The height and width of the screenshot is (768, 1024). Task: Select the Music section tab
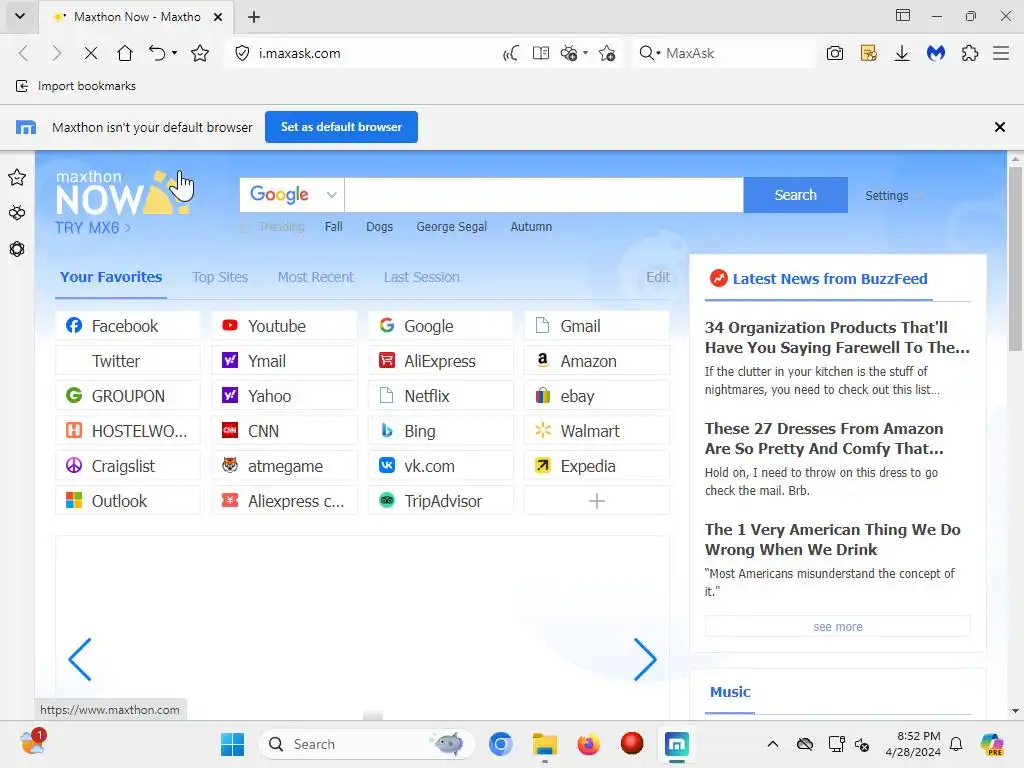coord(730,692)
